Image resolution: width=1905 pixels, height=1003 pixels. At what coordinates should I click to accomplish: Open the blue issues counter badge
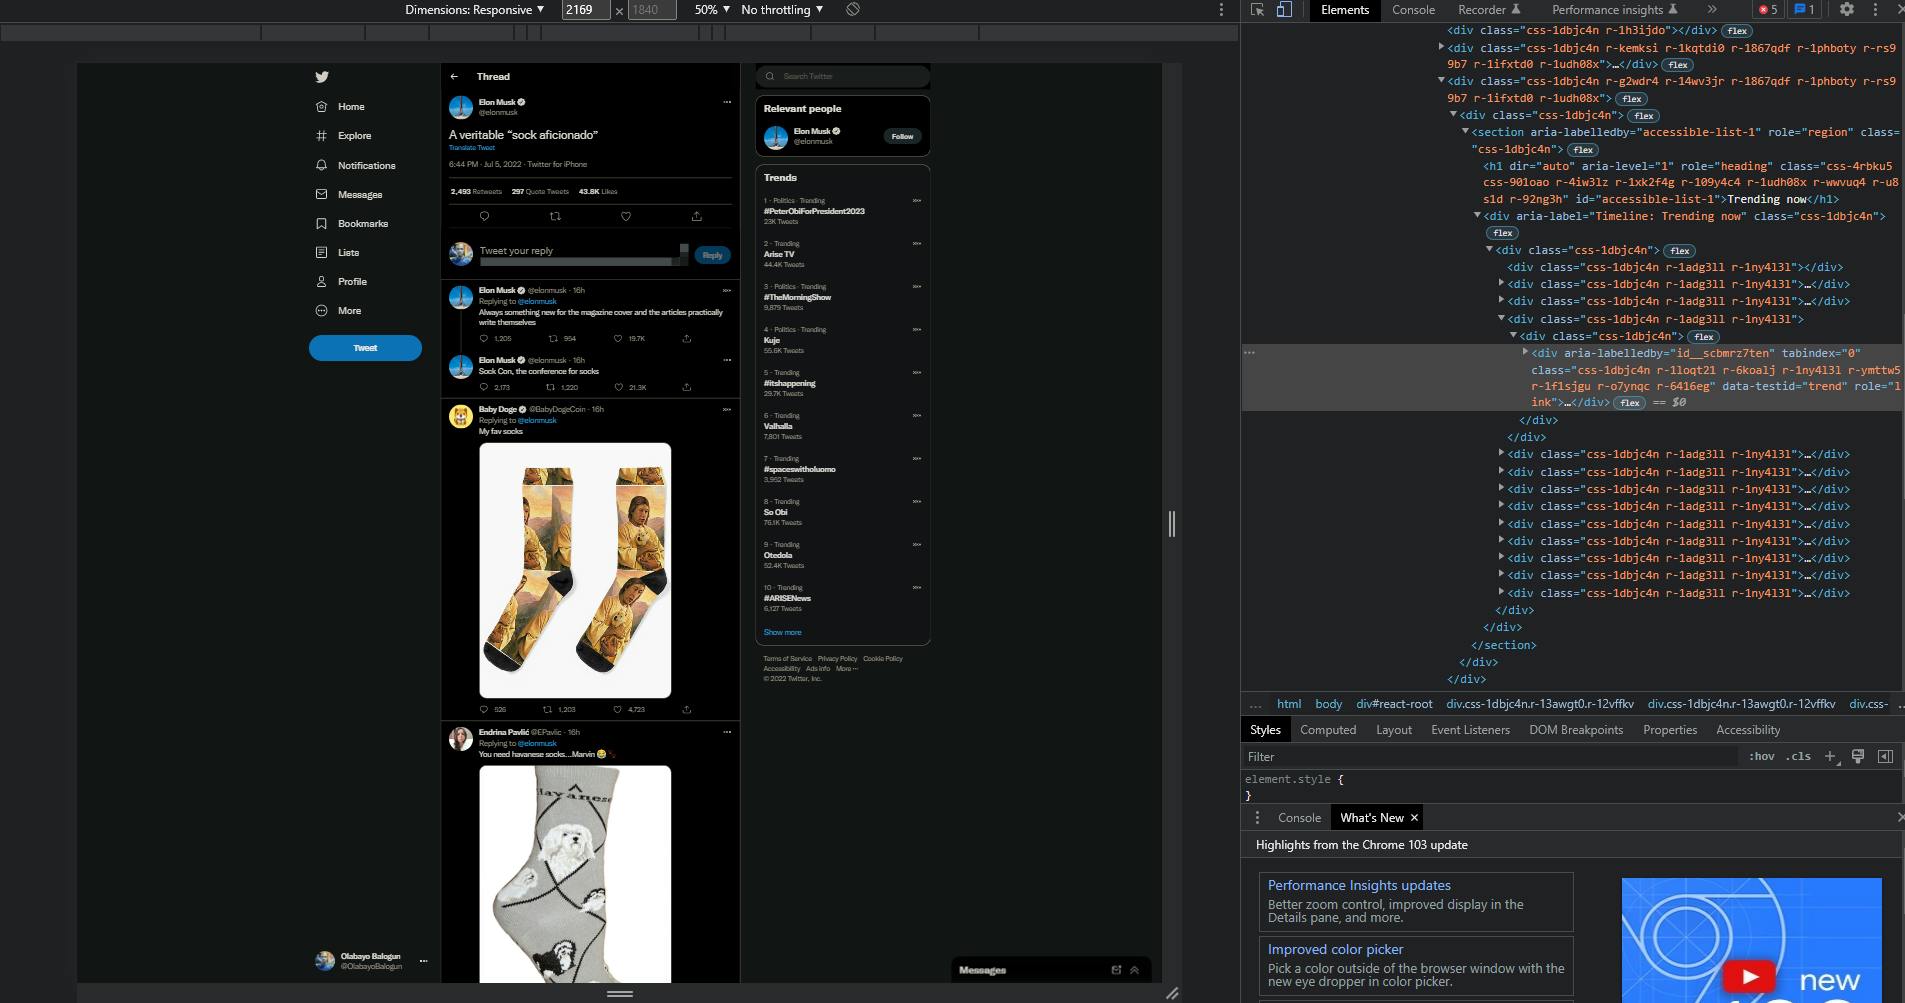click(x=1805, y=9)
